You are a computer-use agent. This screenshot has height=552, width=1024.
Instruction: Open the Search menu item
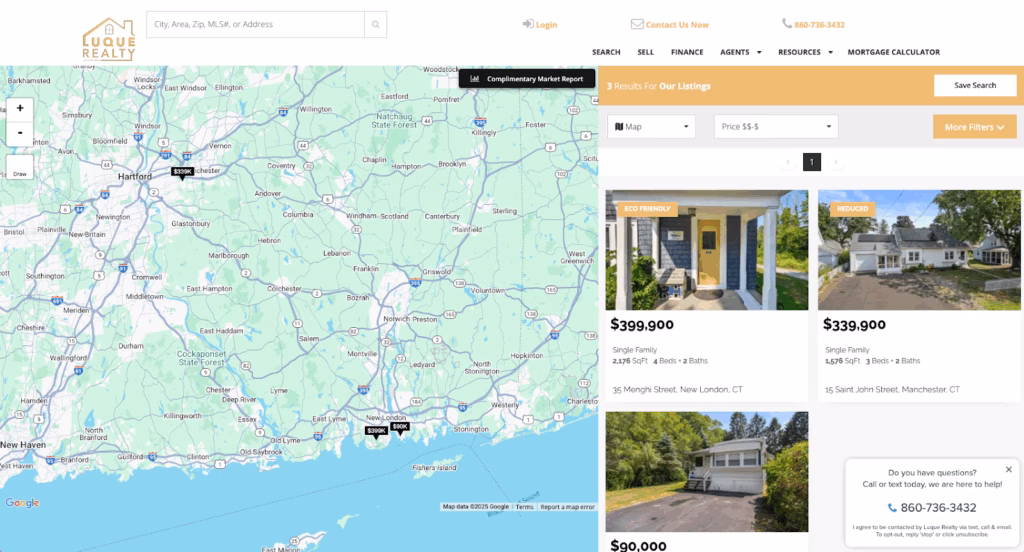pyautogui.click(x=606, y=52)
